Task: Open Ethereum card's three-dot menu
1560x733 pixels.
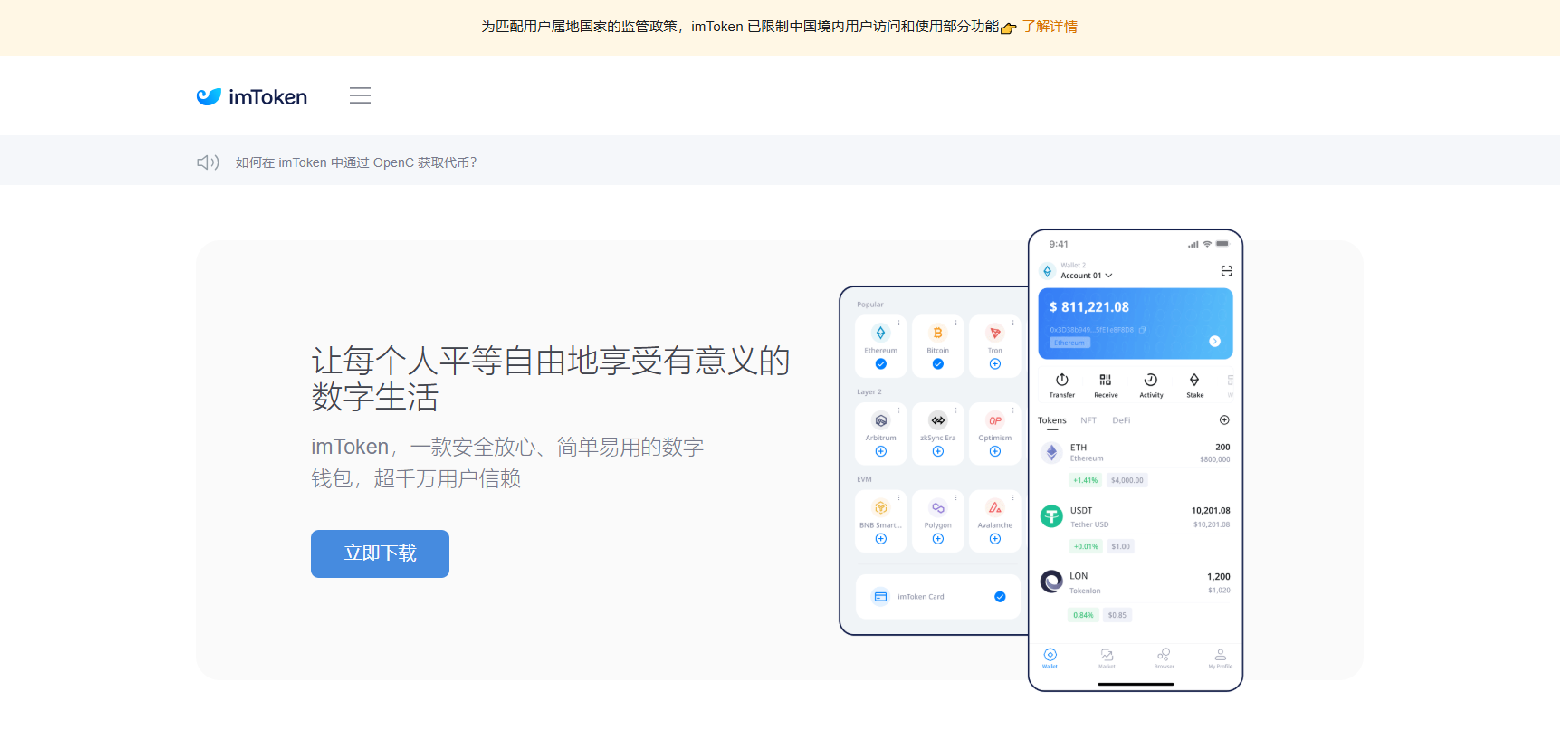Action: 899,322
